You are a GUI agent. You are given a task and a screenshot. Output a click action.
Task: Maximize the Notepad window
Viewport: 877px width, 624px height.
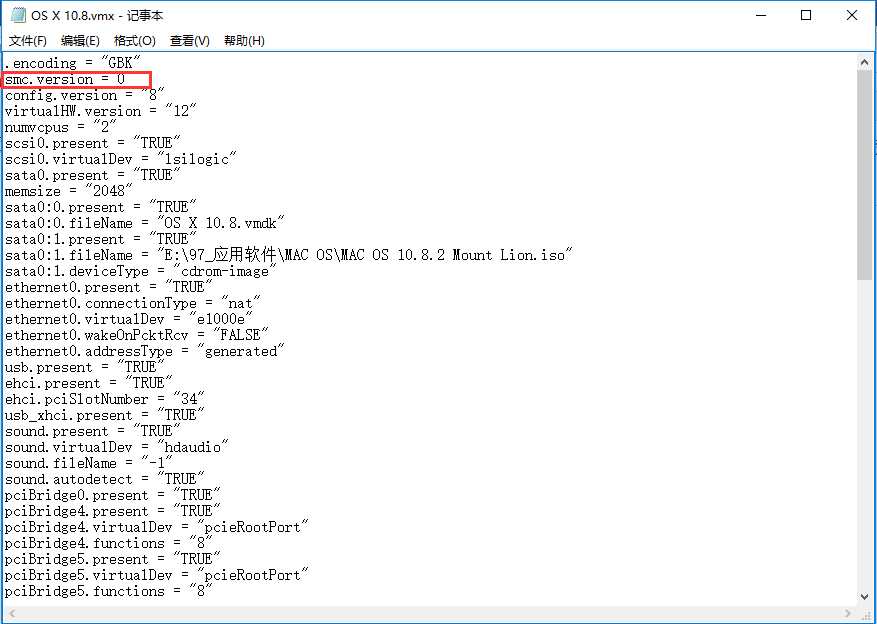point(806,15)
